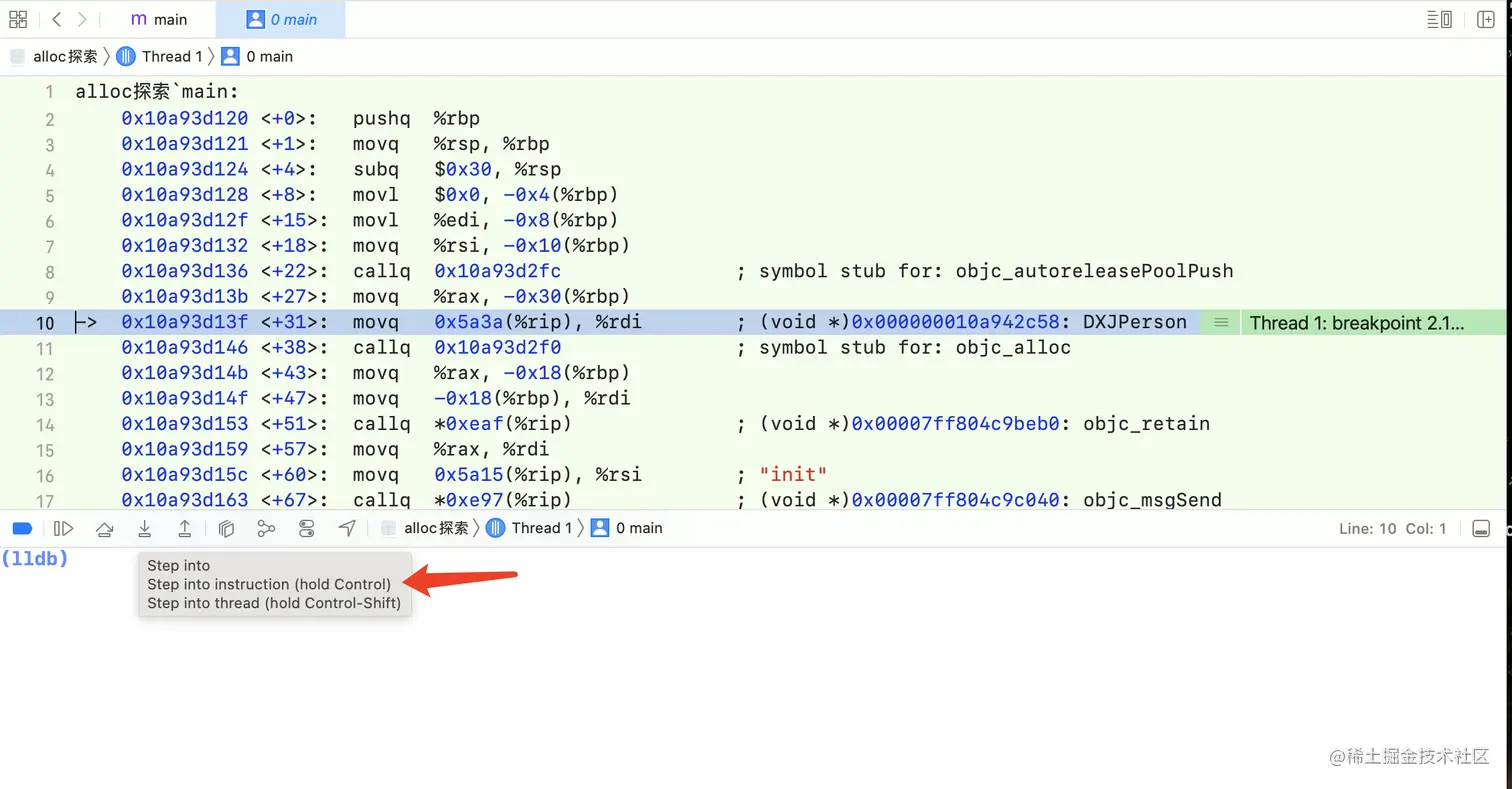Image resolution: width=1512 pixels, height=789 pixels.
Task: Click address 0x10a93d132 on line 7
Action: pyautogui.click(x=185, y=246)
